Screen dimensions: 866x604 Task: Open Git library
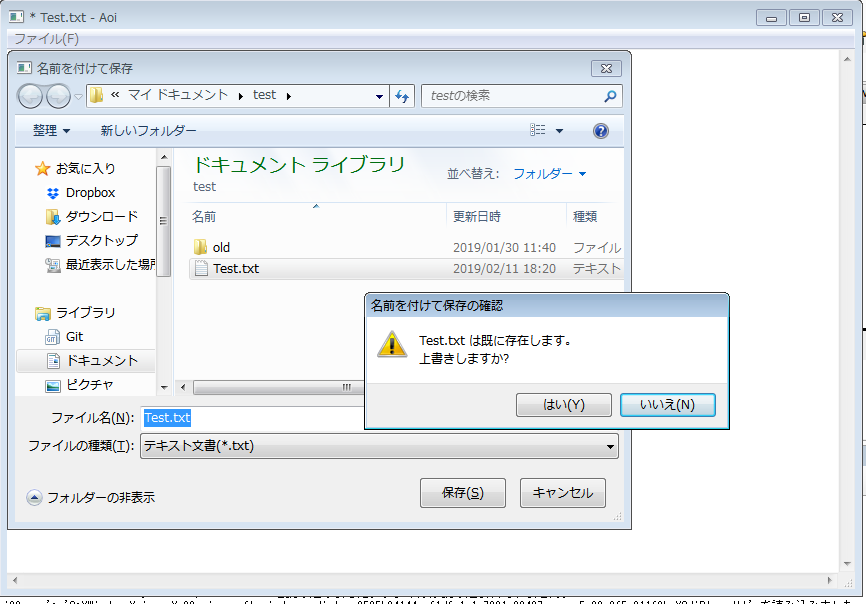[64, 337]
